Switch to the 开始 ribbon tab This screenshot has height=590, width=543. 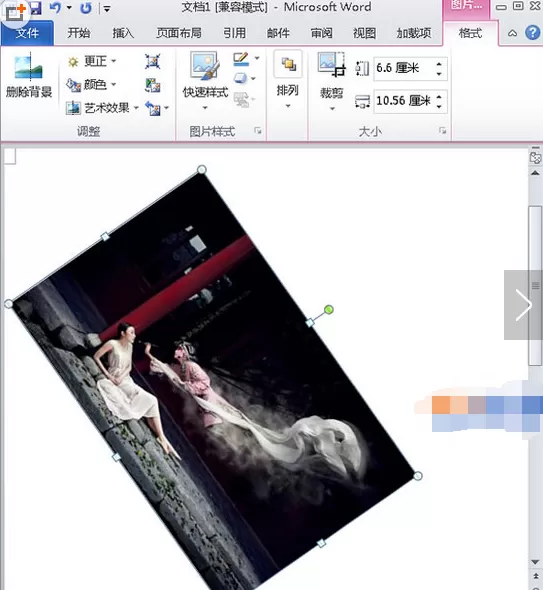pos(79,33)
